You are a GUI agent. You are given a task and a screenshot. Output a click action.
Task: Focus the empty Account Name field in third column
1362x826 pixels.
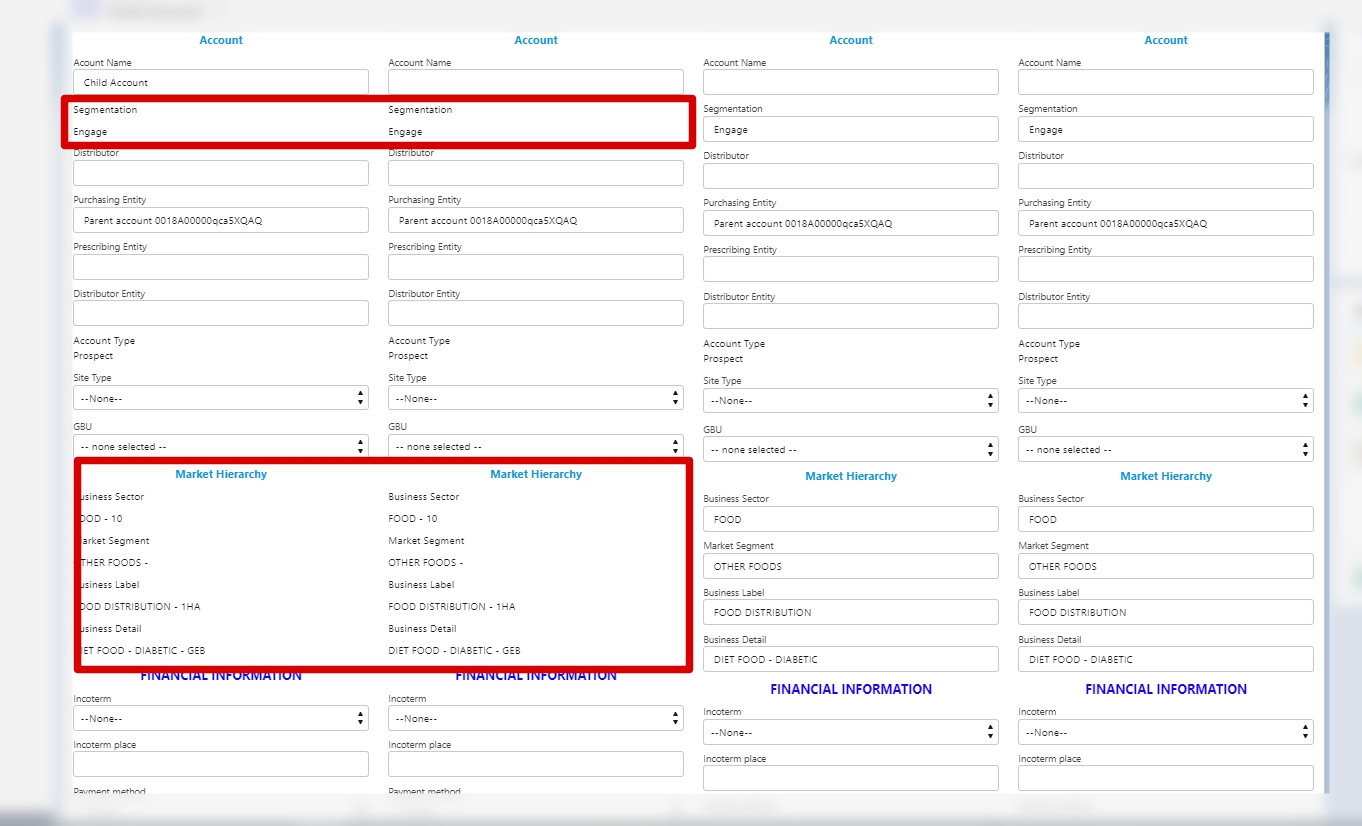(851, 82)
